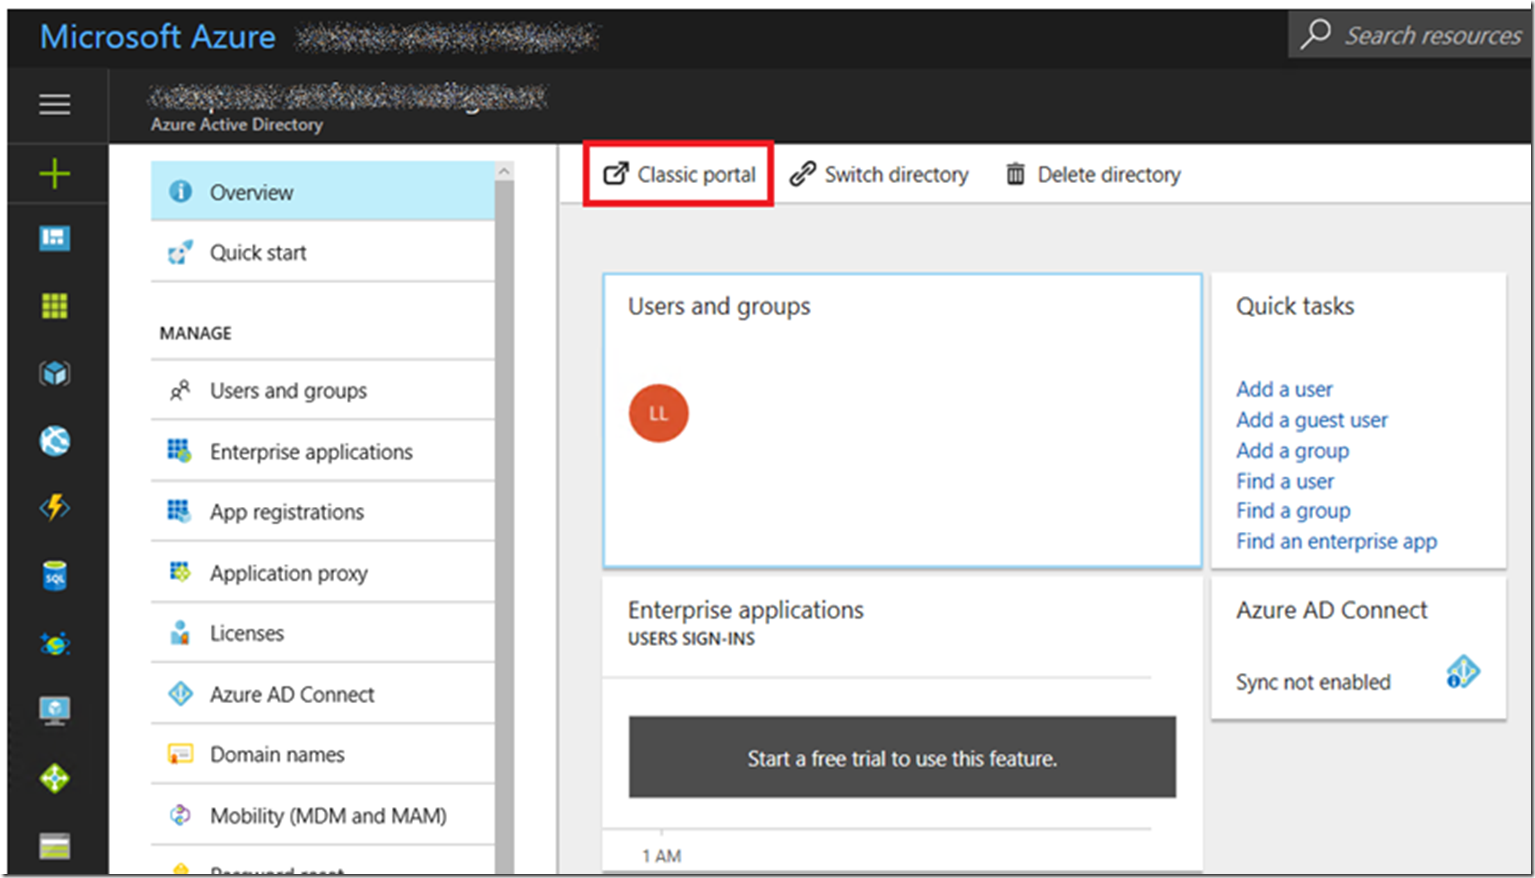Click Find a user link
The image size is (1535, 878).
point(1285,481)
